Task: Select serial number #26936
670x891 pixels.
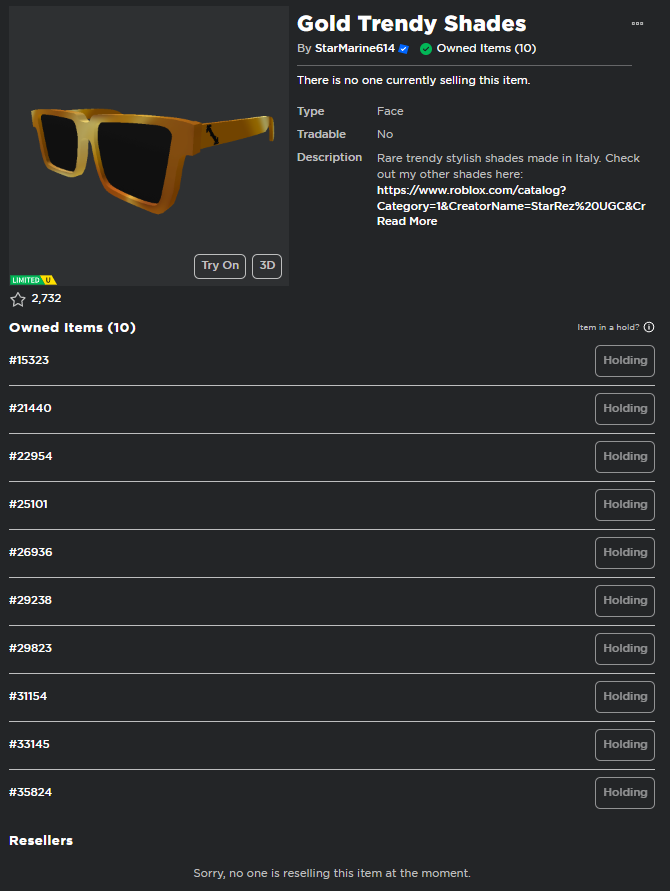Action: tap(31, 552)
